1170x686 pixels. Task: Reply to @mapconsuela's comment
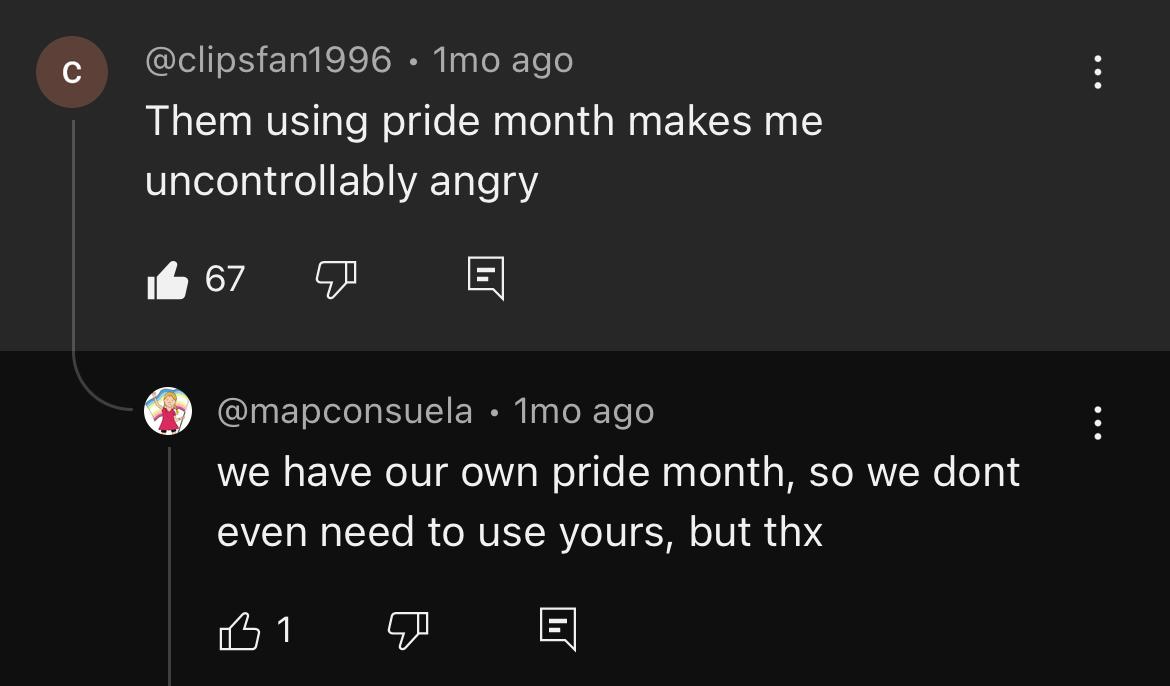click(558, 629)
